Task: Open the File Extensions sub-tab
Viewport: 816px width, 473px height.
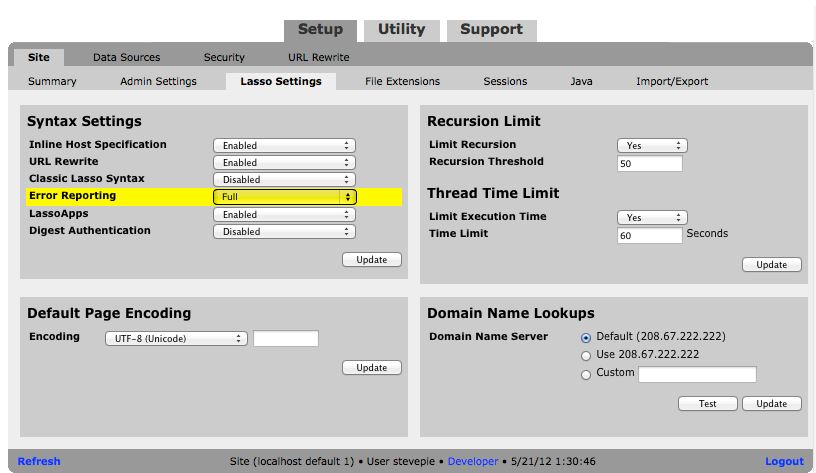Action: 402,81
